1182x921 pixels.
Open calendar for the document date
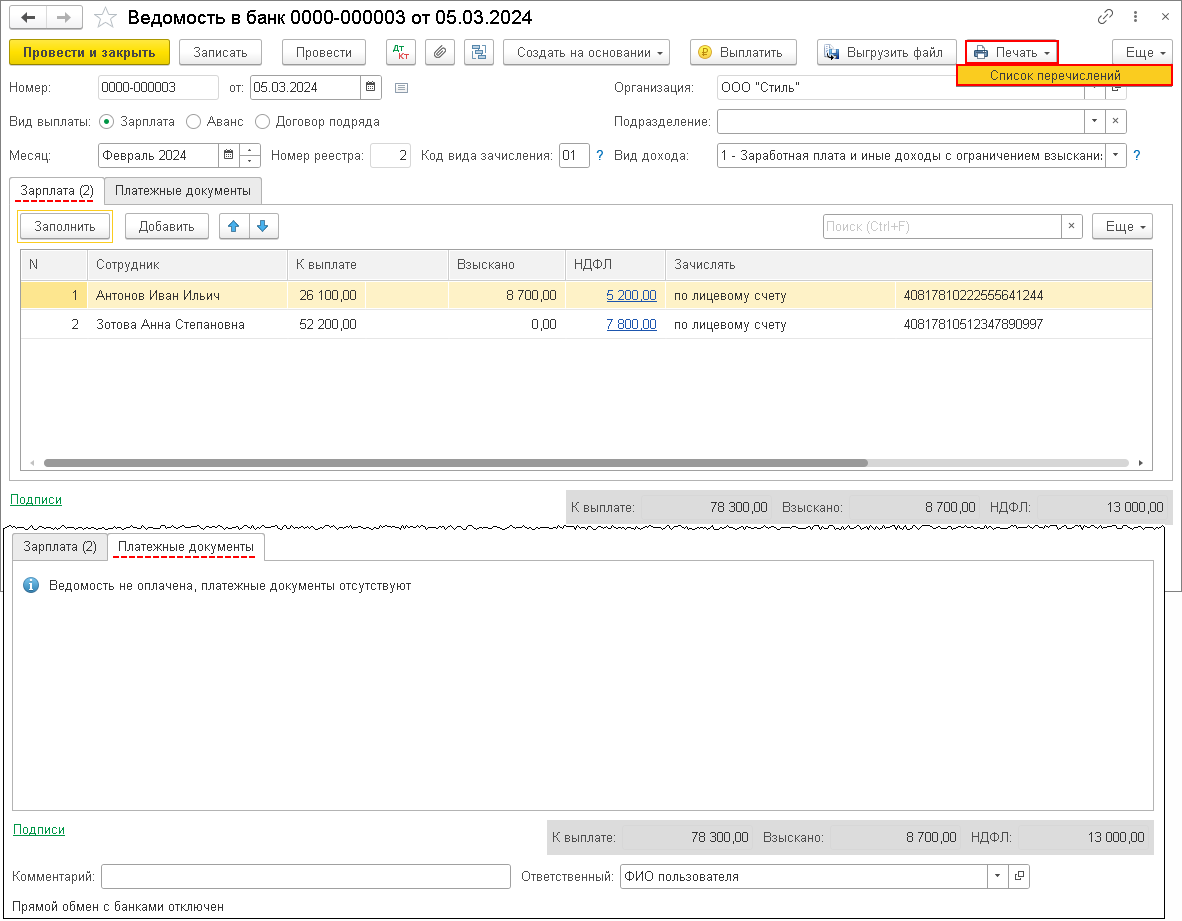pos(371,87)
